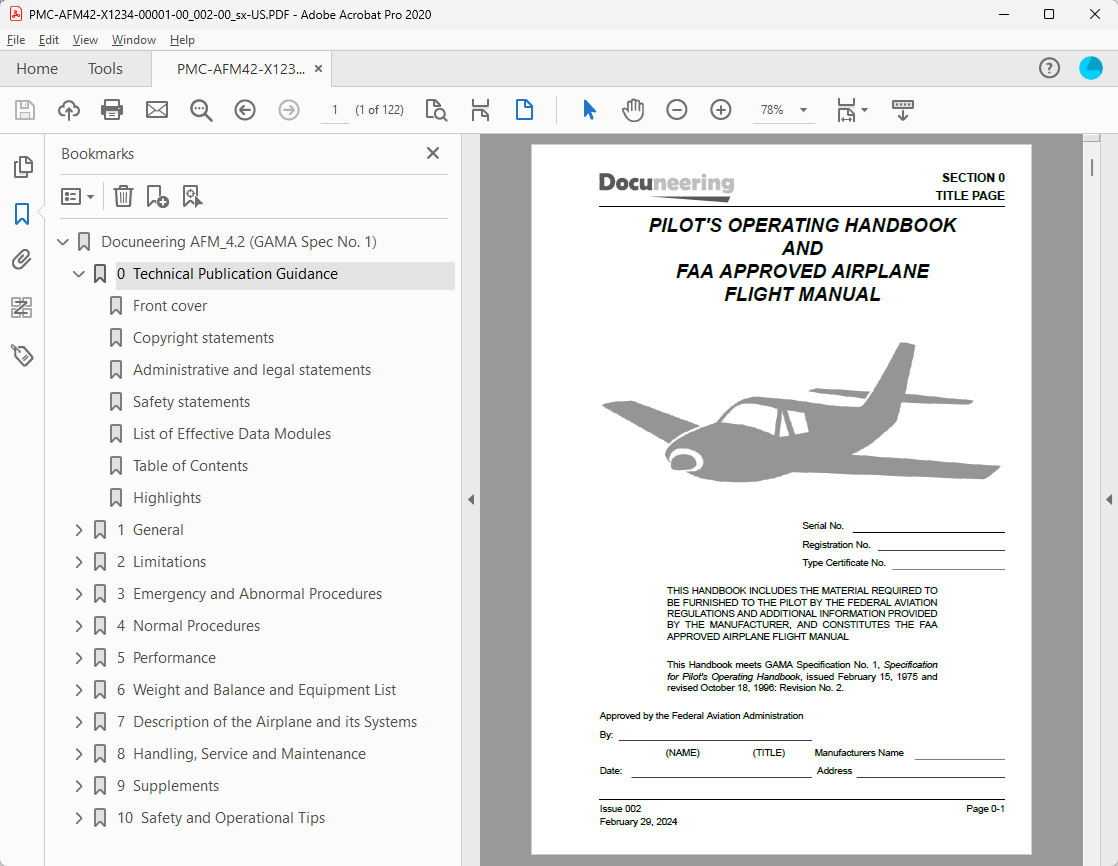Activate the Hand pan tool
This screenshot has width=1118, height=866.
point(632,110)
